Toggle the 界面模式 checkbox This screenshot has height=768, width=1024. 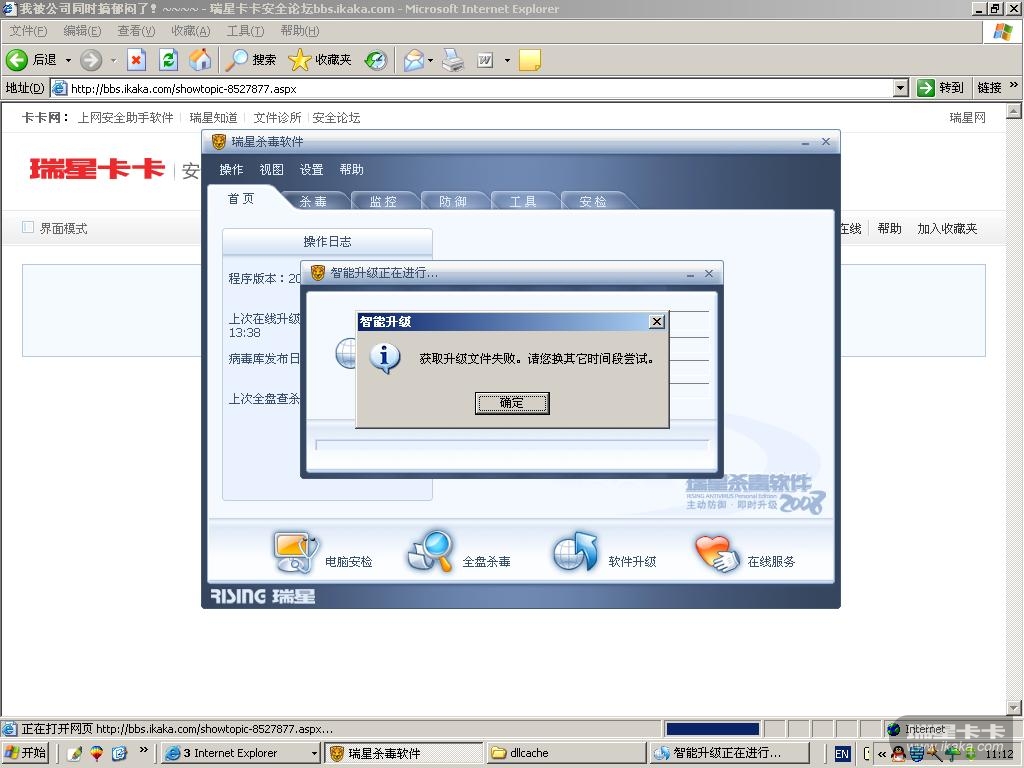pyautogui.click(x=28, y=227)
